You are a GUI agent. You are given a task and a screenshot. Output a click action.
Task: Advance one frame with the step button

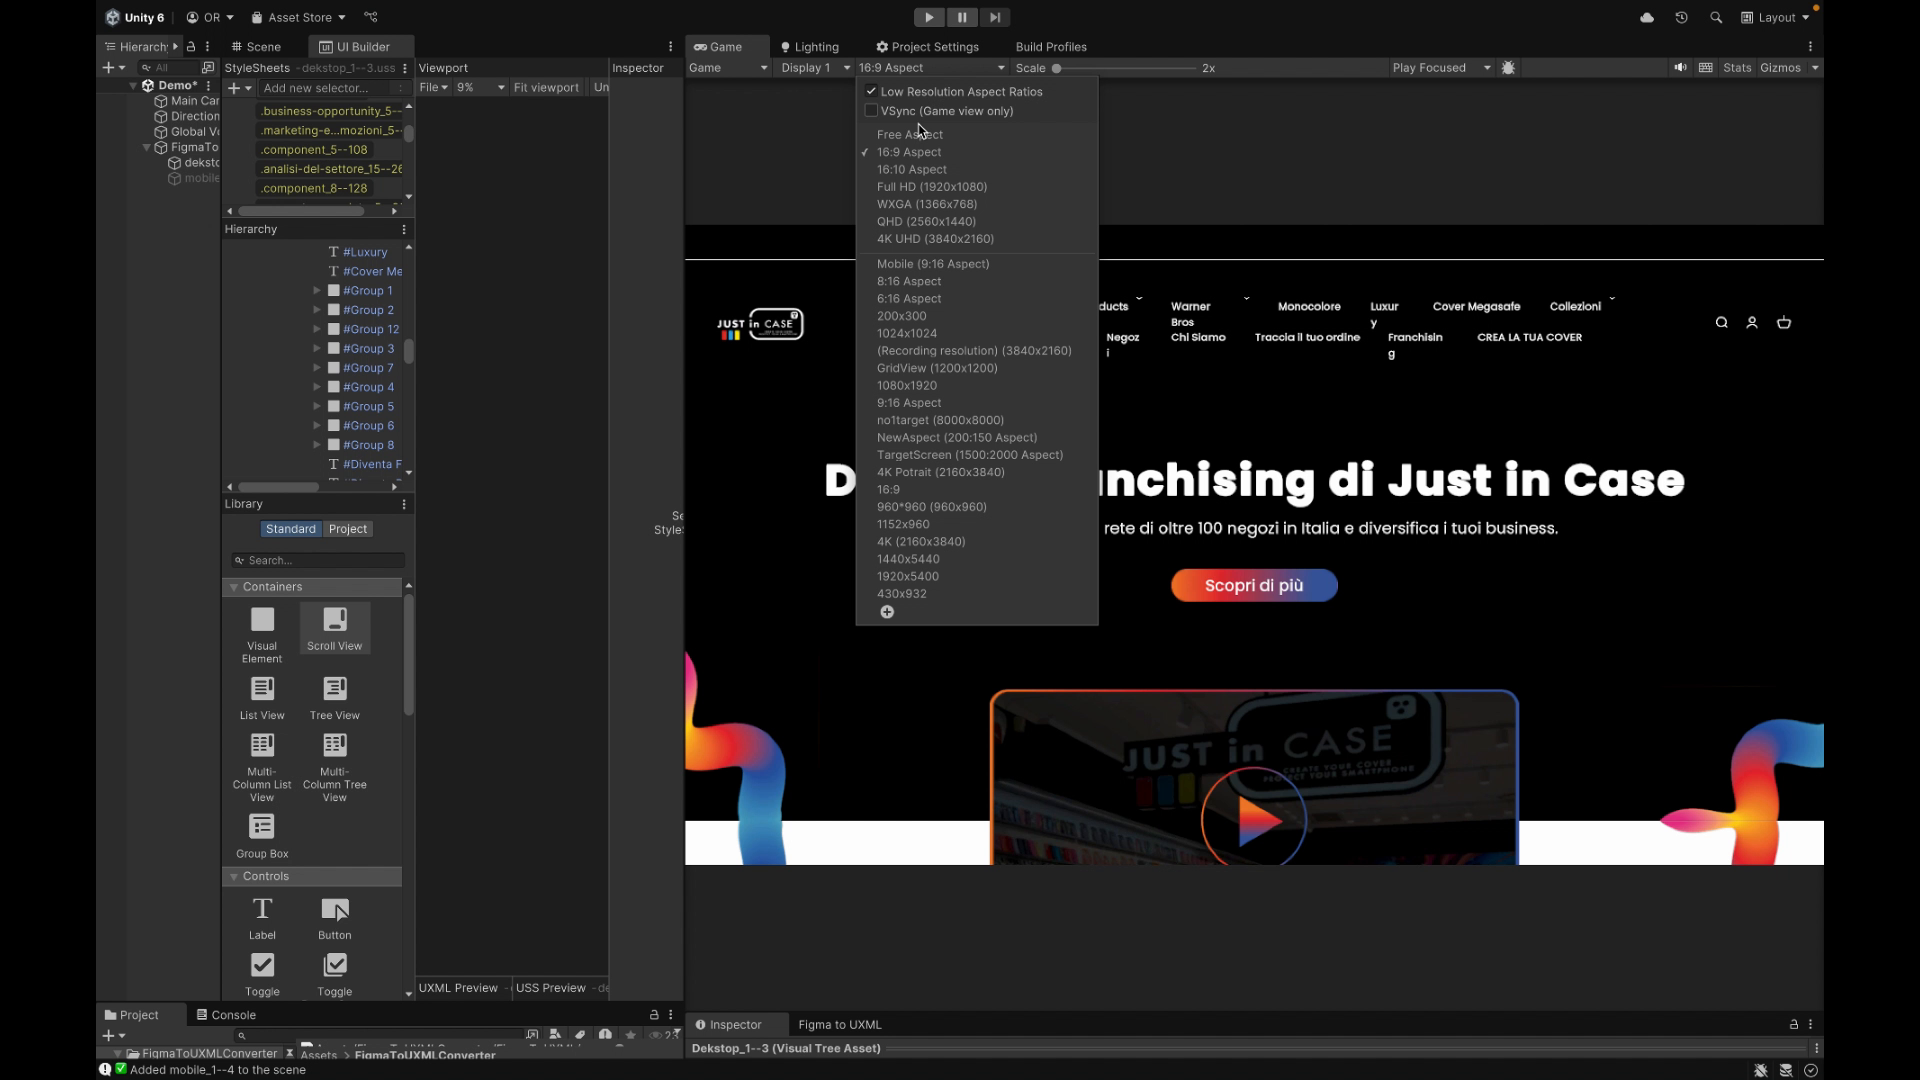[995, 17]
